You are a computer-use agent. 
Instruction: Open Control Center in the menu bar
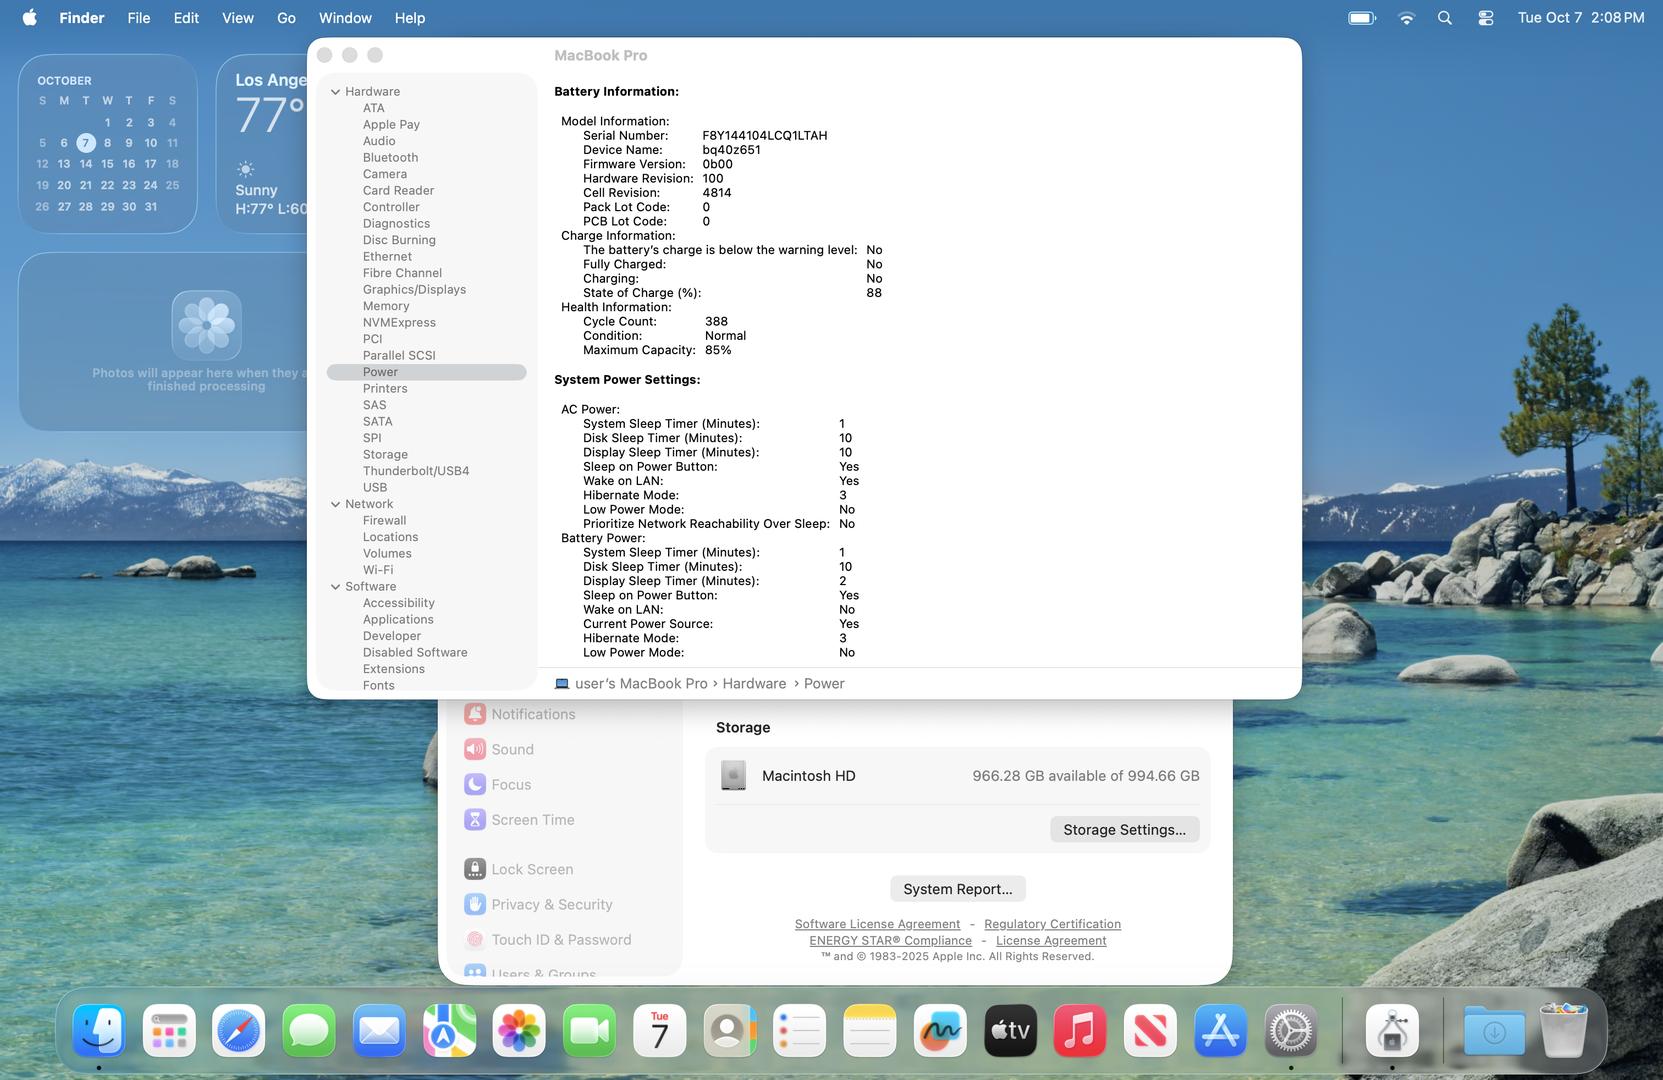(x=1486, y=18)
